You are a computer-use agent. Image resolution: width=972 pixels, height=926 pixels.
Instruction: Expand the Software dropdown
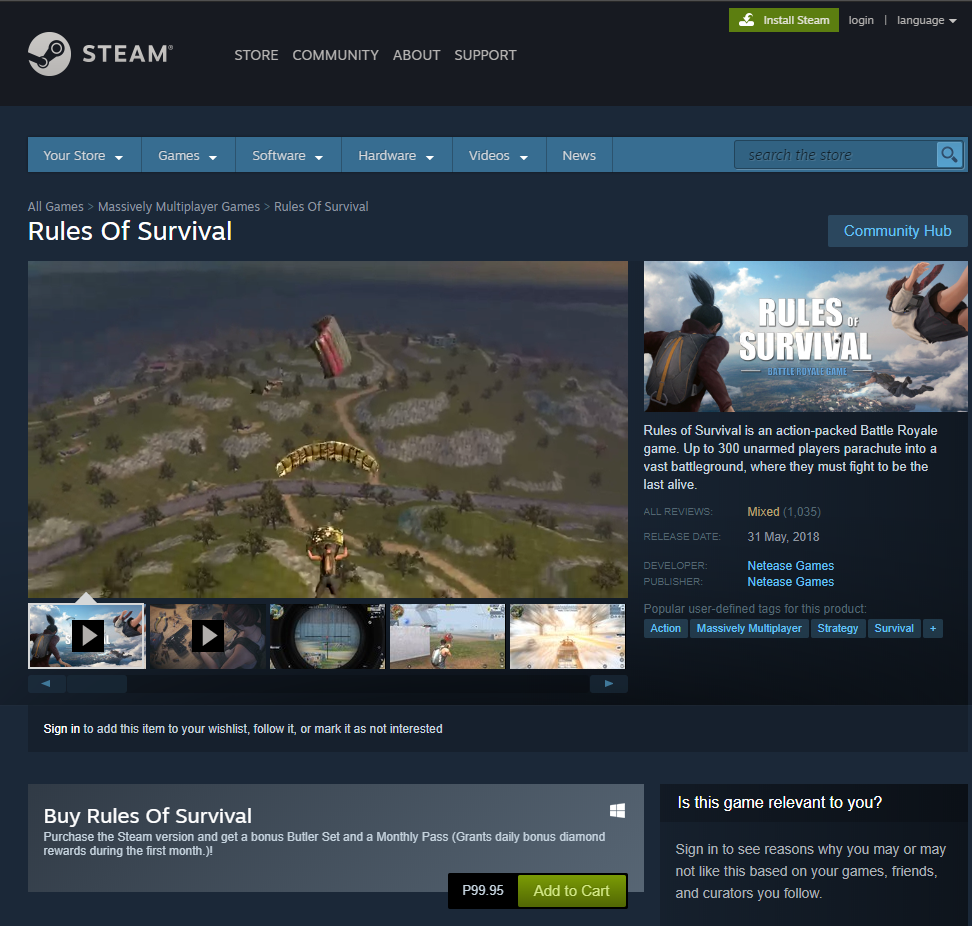tap(288, 155)
